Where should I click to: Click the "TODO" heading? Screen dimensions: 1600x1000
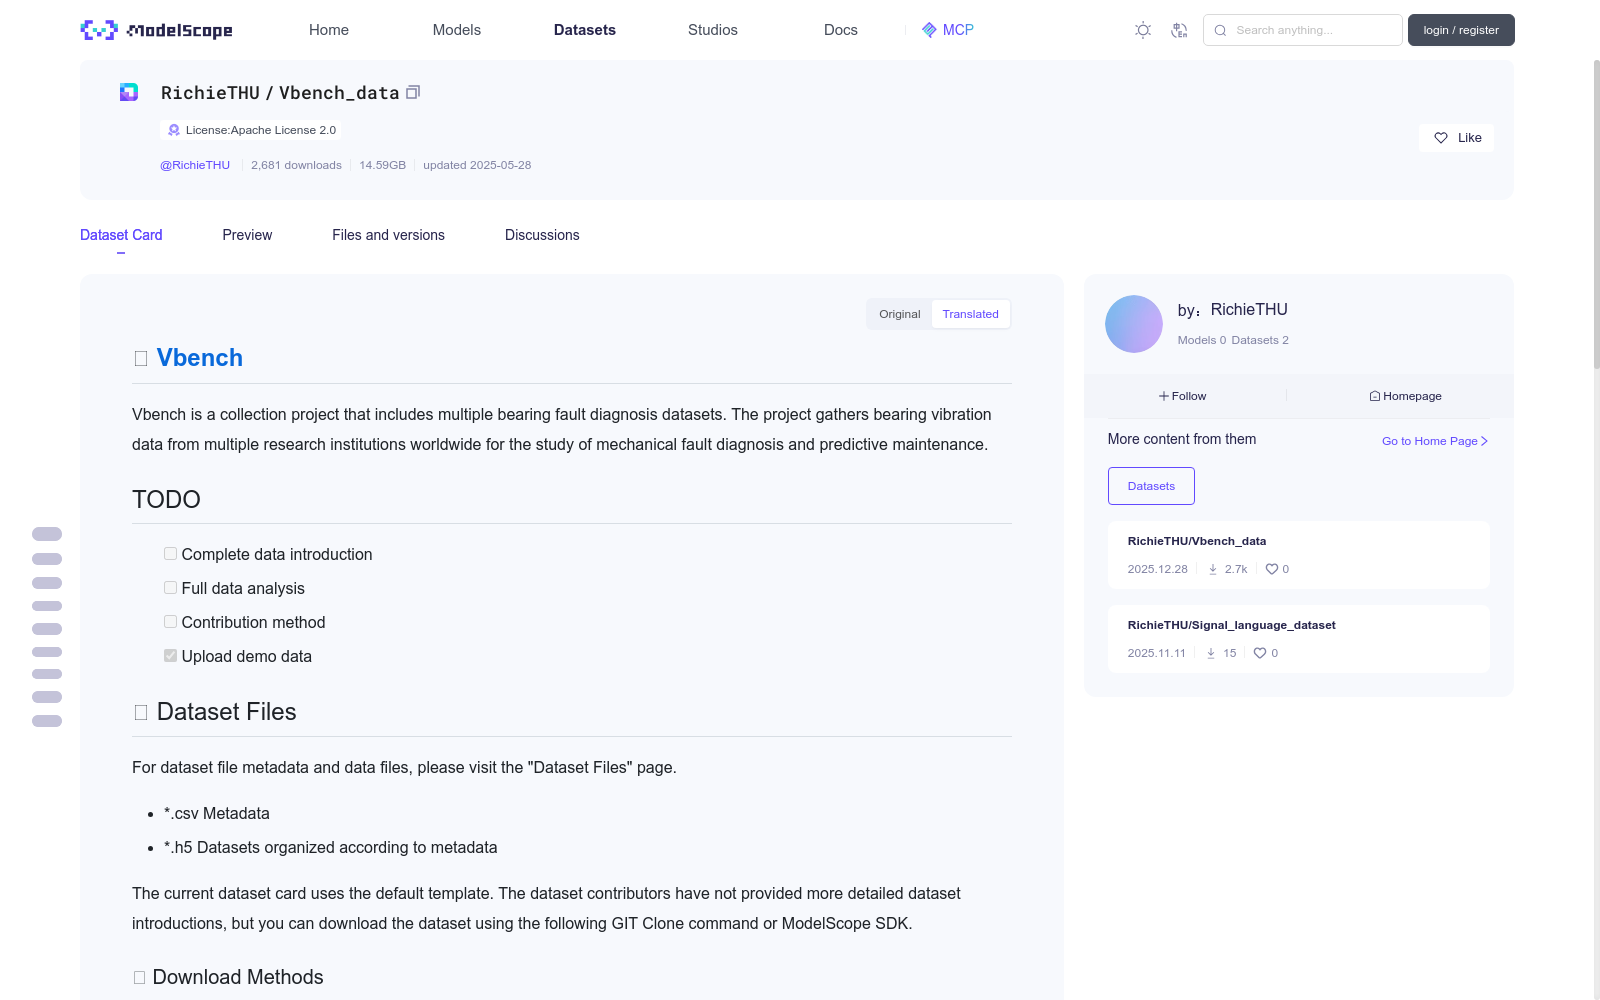[166, 500]
